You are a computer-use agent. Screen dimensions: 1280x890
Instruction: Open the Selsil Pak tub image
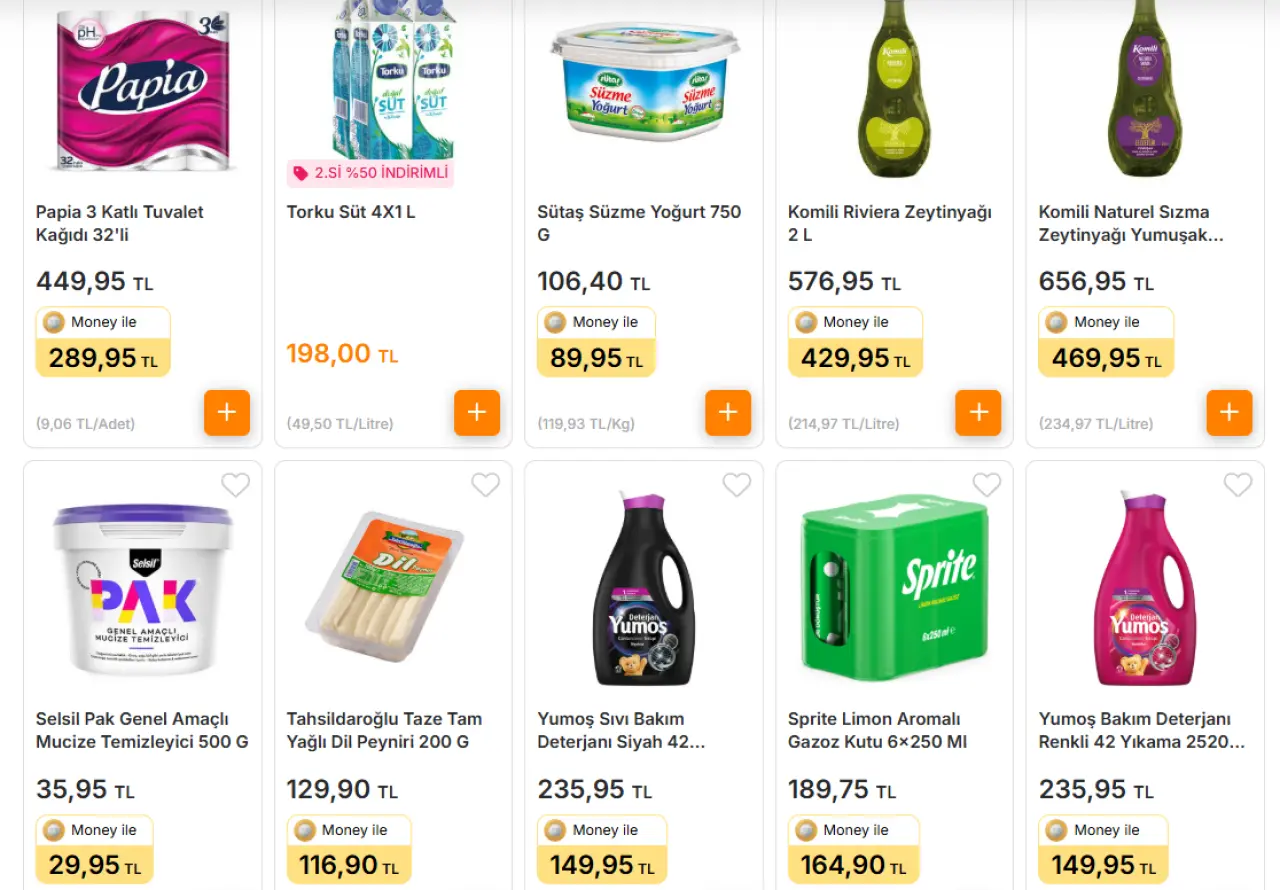[x=143, y=590]
